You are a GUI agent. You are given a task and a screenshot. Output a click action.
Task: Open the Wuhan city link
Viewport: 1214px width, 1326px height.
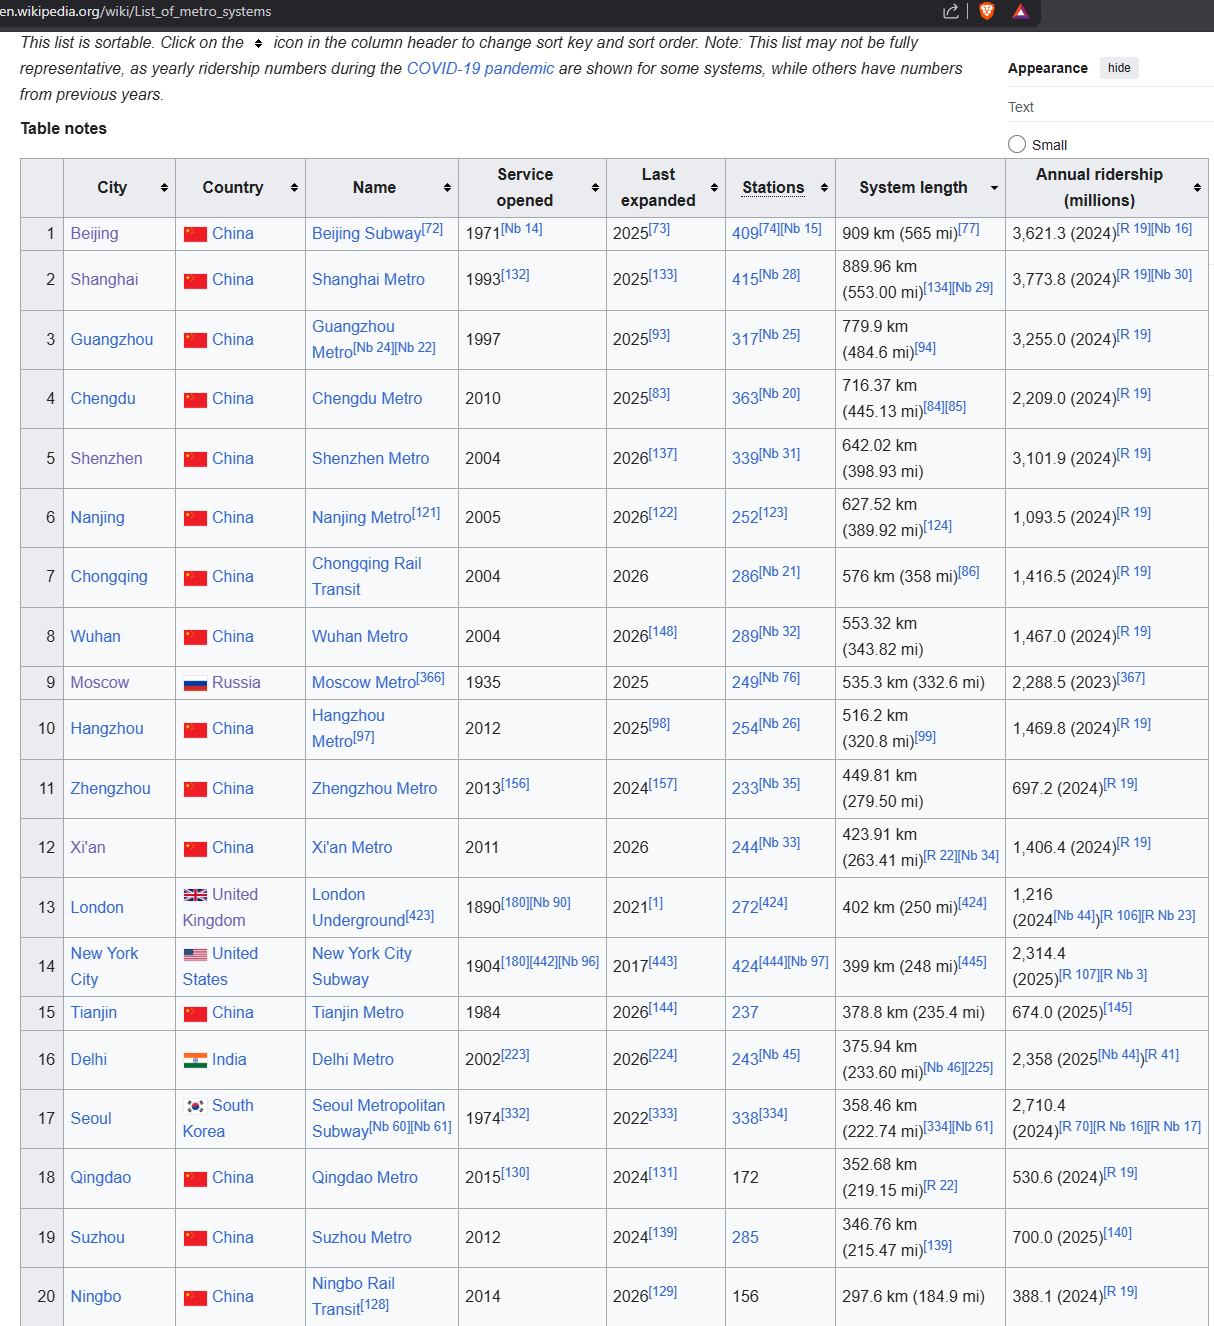pyautogui.click(x=95, y=636)
